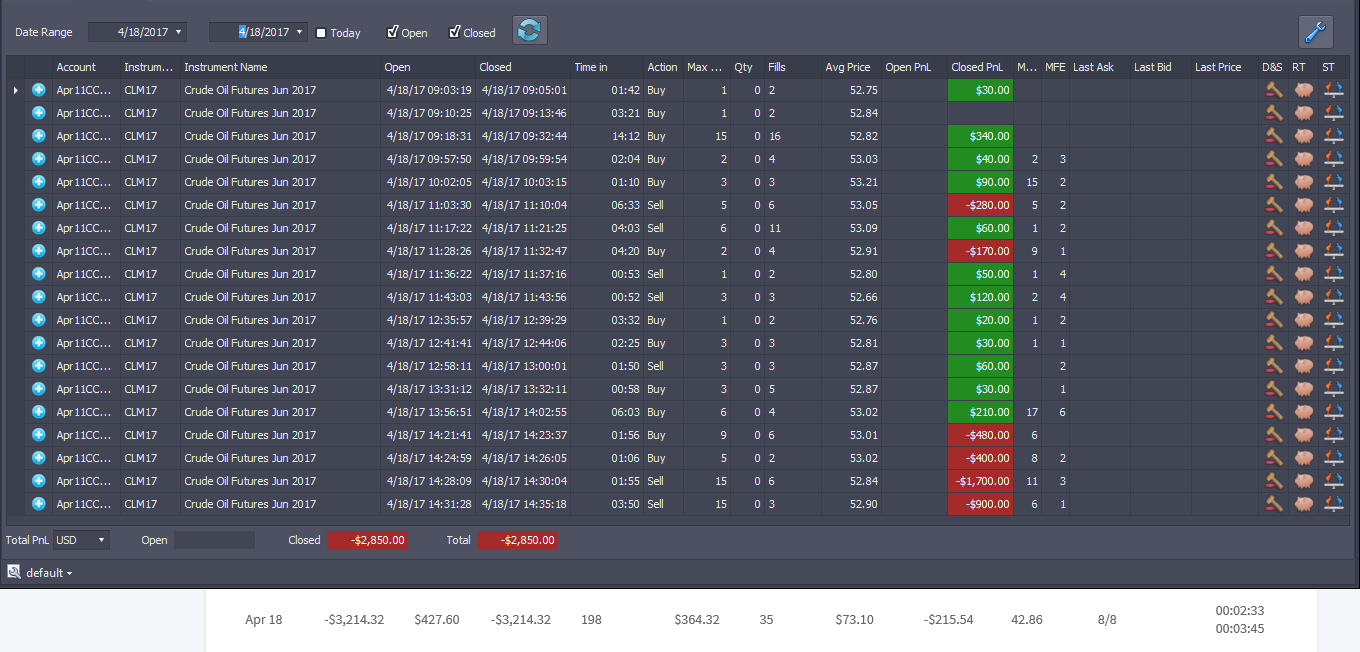1360x652 pixels.
Task: Expand first trade row plus icon
Action: tap(39, 90)
